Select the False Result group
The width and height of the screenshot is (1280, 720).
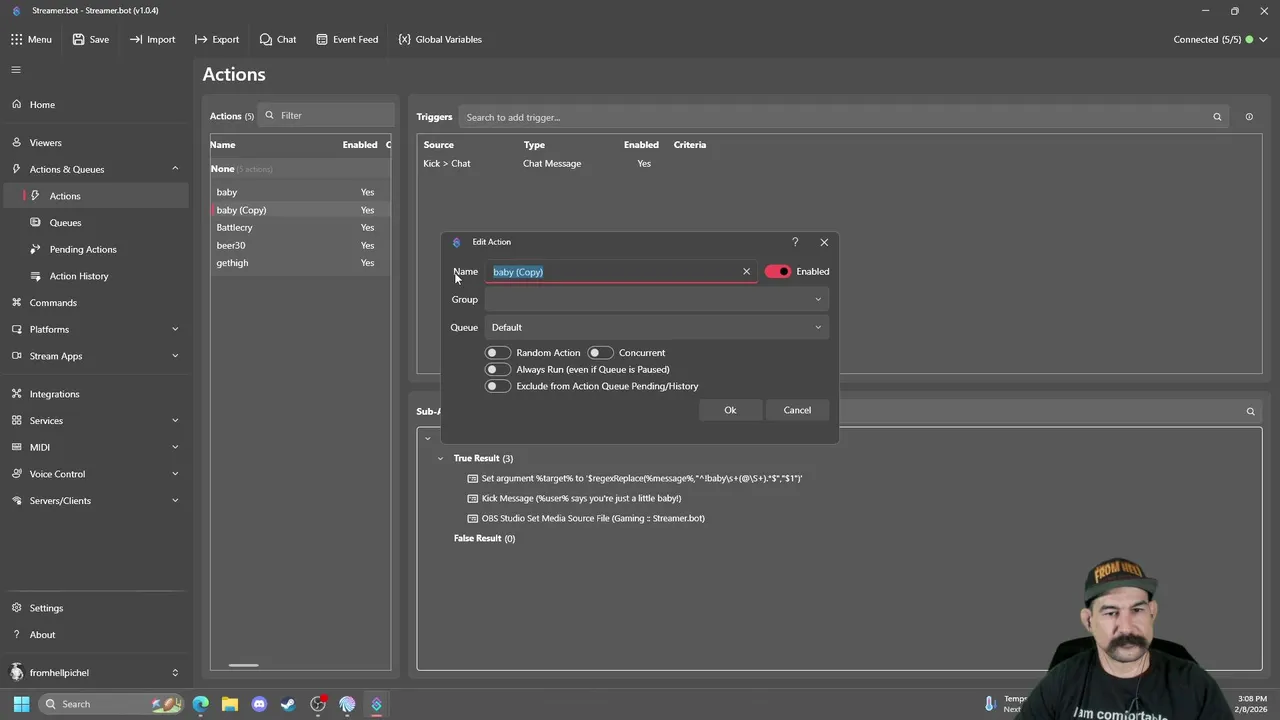coord(484,538)
